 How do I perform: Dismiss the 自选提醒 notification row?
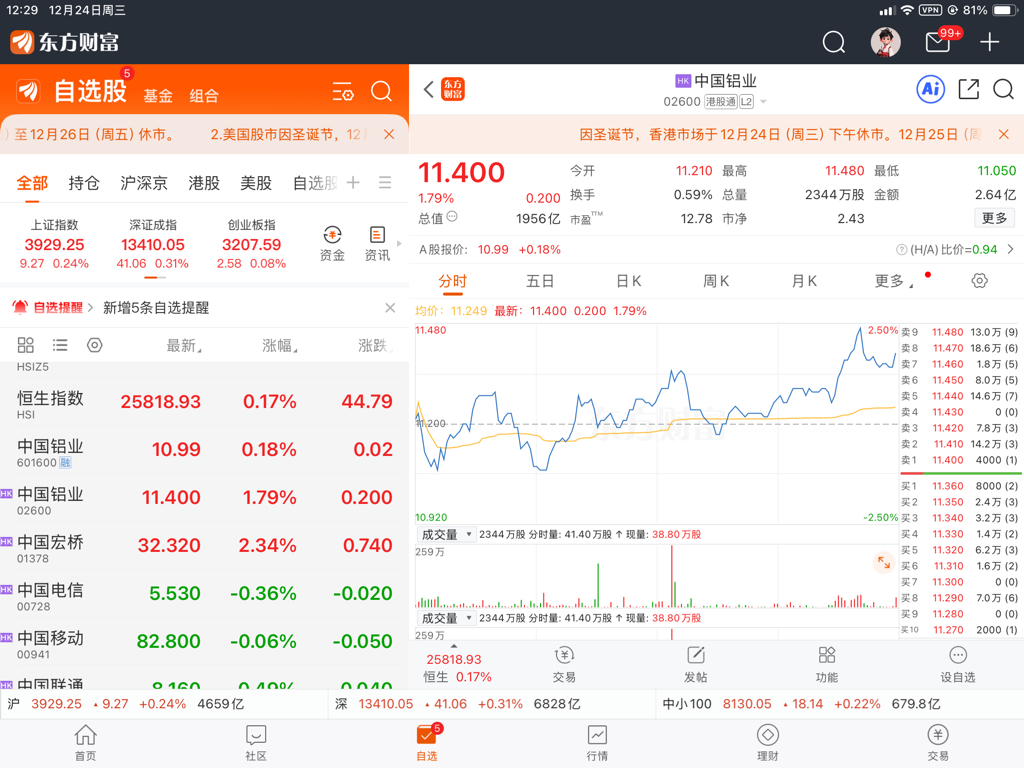tap(390, 308)
